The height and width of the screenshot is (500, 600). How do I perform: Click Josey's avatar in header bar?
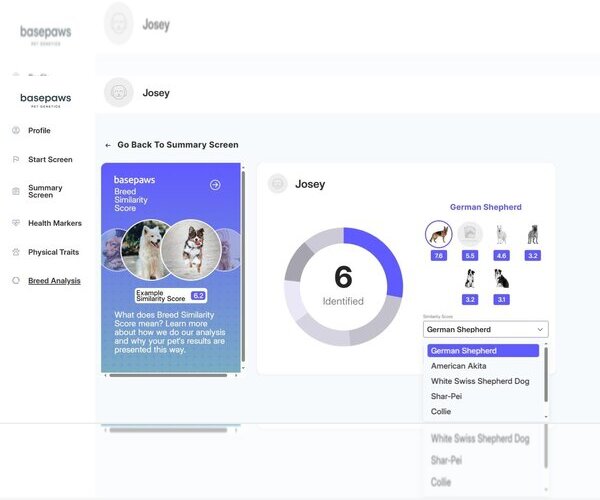[x=119, y=93]
